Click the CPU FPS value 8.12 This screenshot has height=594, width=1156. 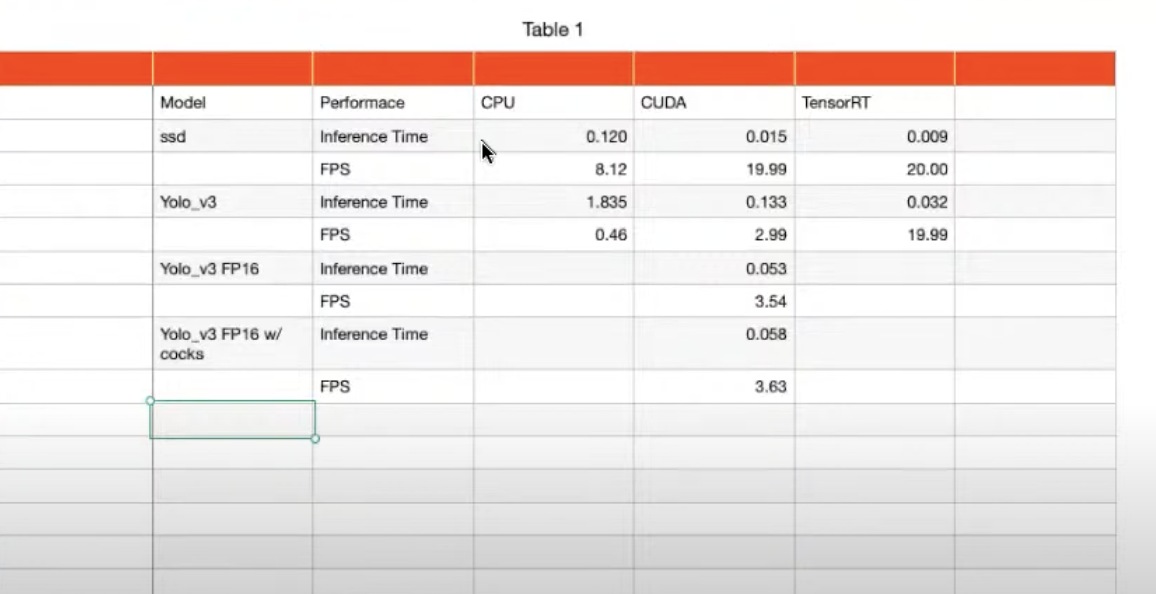[609, 170]
